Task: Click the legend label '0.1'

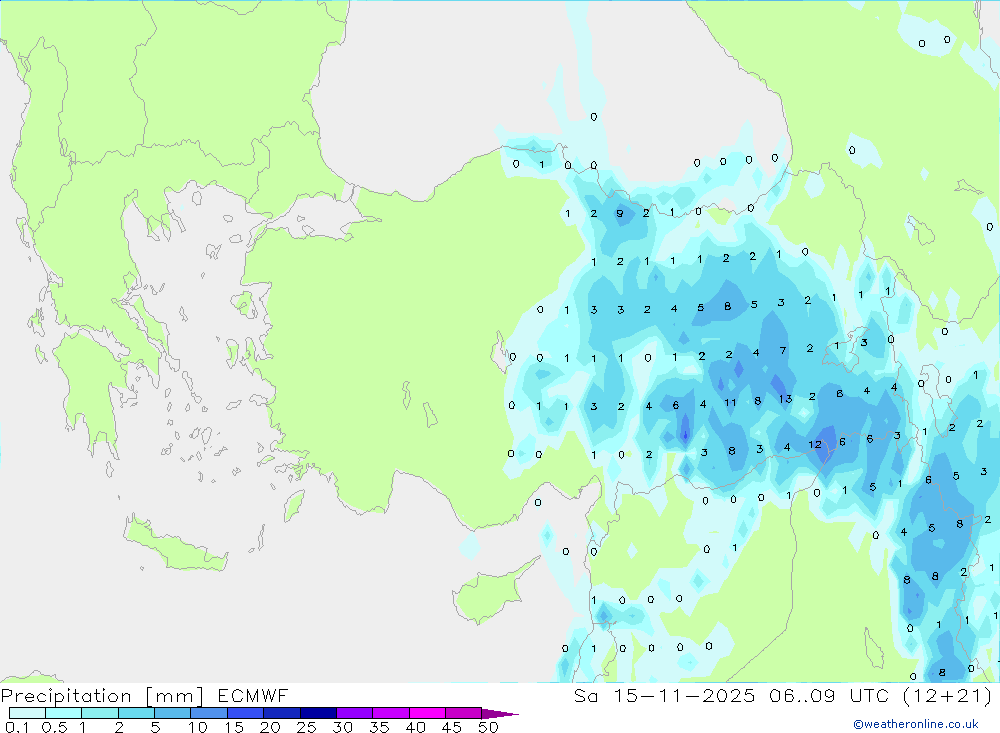Action: coord(17,727)
